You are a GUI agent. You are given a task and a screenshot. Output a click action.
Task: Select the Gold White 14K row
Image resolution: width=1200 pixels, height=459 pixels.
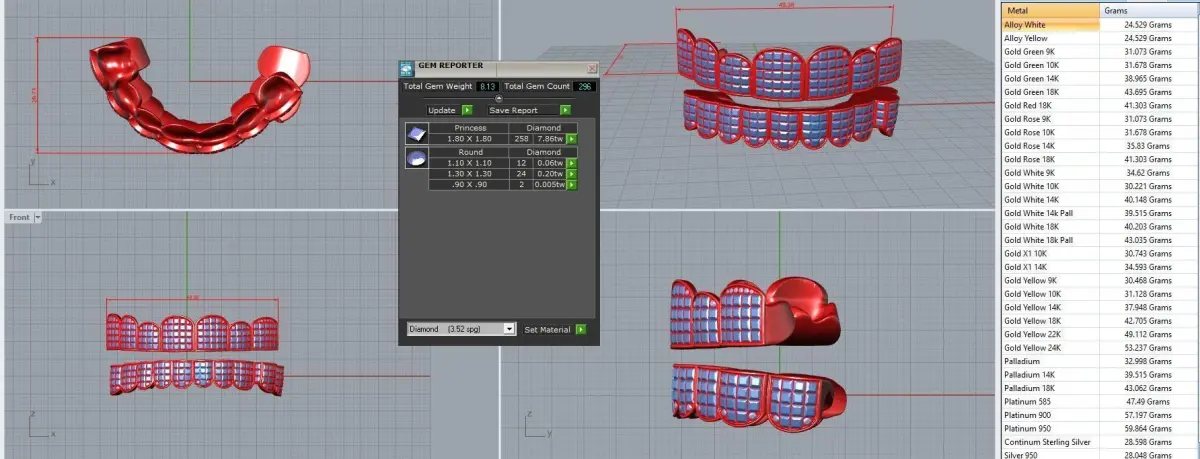[x=1100, y=200]
